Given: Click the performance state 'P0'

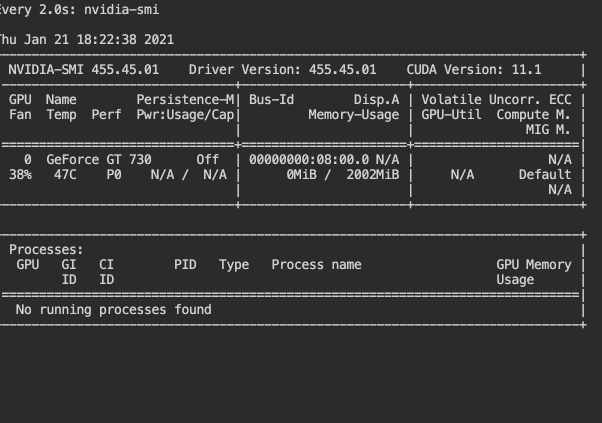Looking at the screenshot, I should [114, 175].
